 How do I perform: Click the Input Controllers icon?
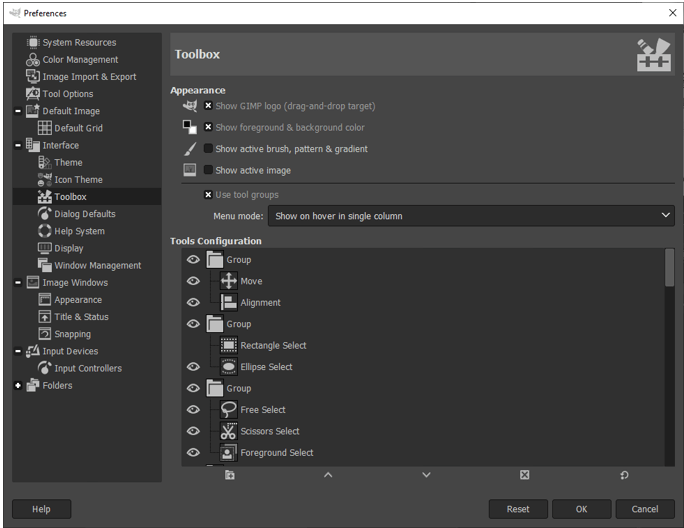(44, 368)
